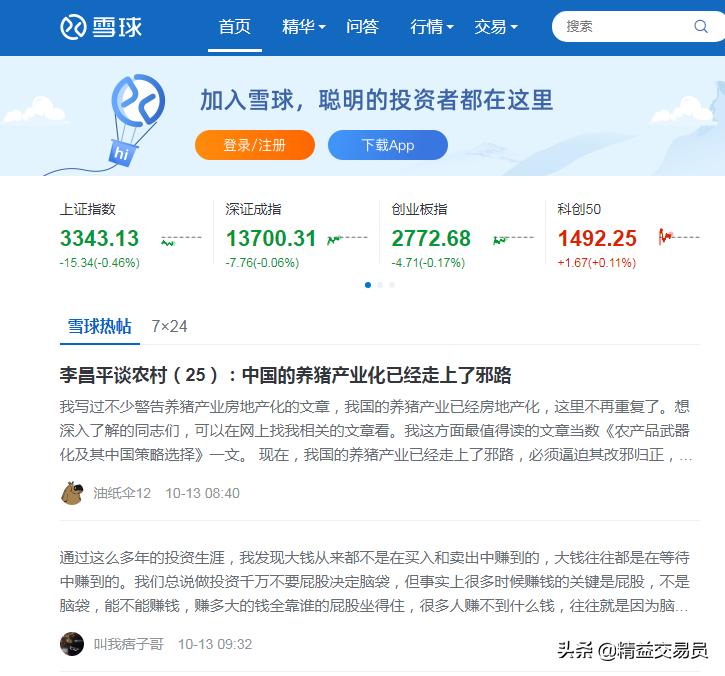The height and width of the screenshot is (676, 725).
Task: Click the 创业板指 label
Action: (x=419, y=209)
